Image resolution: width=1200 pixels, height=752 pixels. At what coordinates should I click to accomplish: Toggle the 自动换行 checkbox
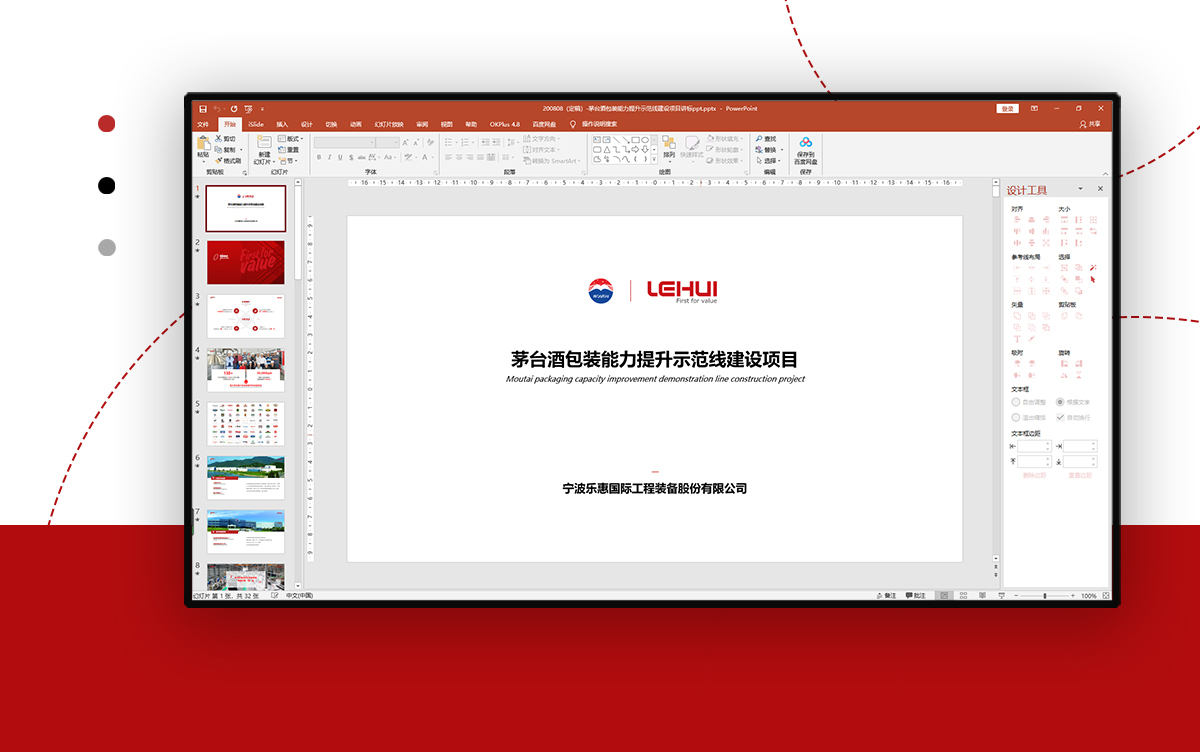click(1061, 417)
